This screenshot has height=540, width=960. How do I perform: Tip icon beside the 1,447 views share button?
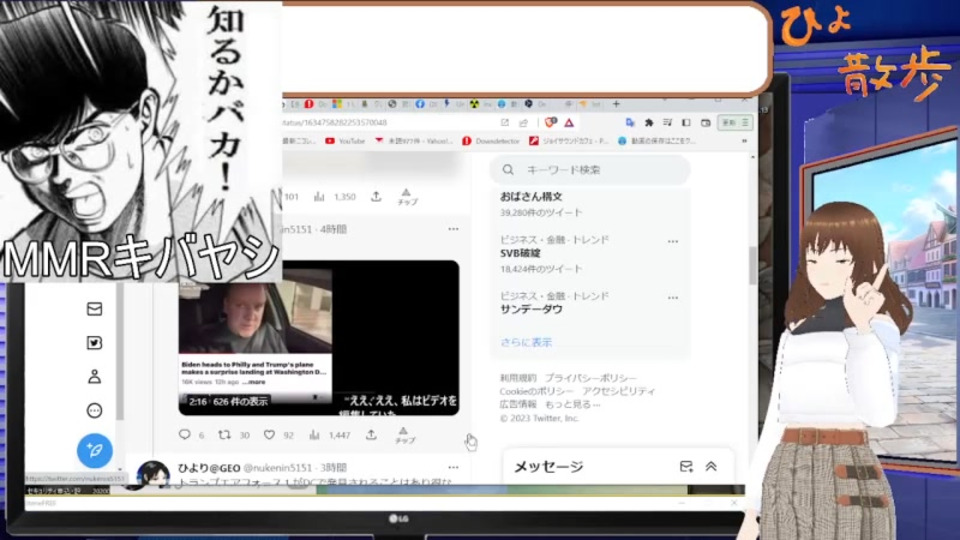[404, 435]
